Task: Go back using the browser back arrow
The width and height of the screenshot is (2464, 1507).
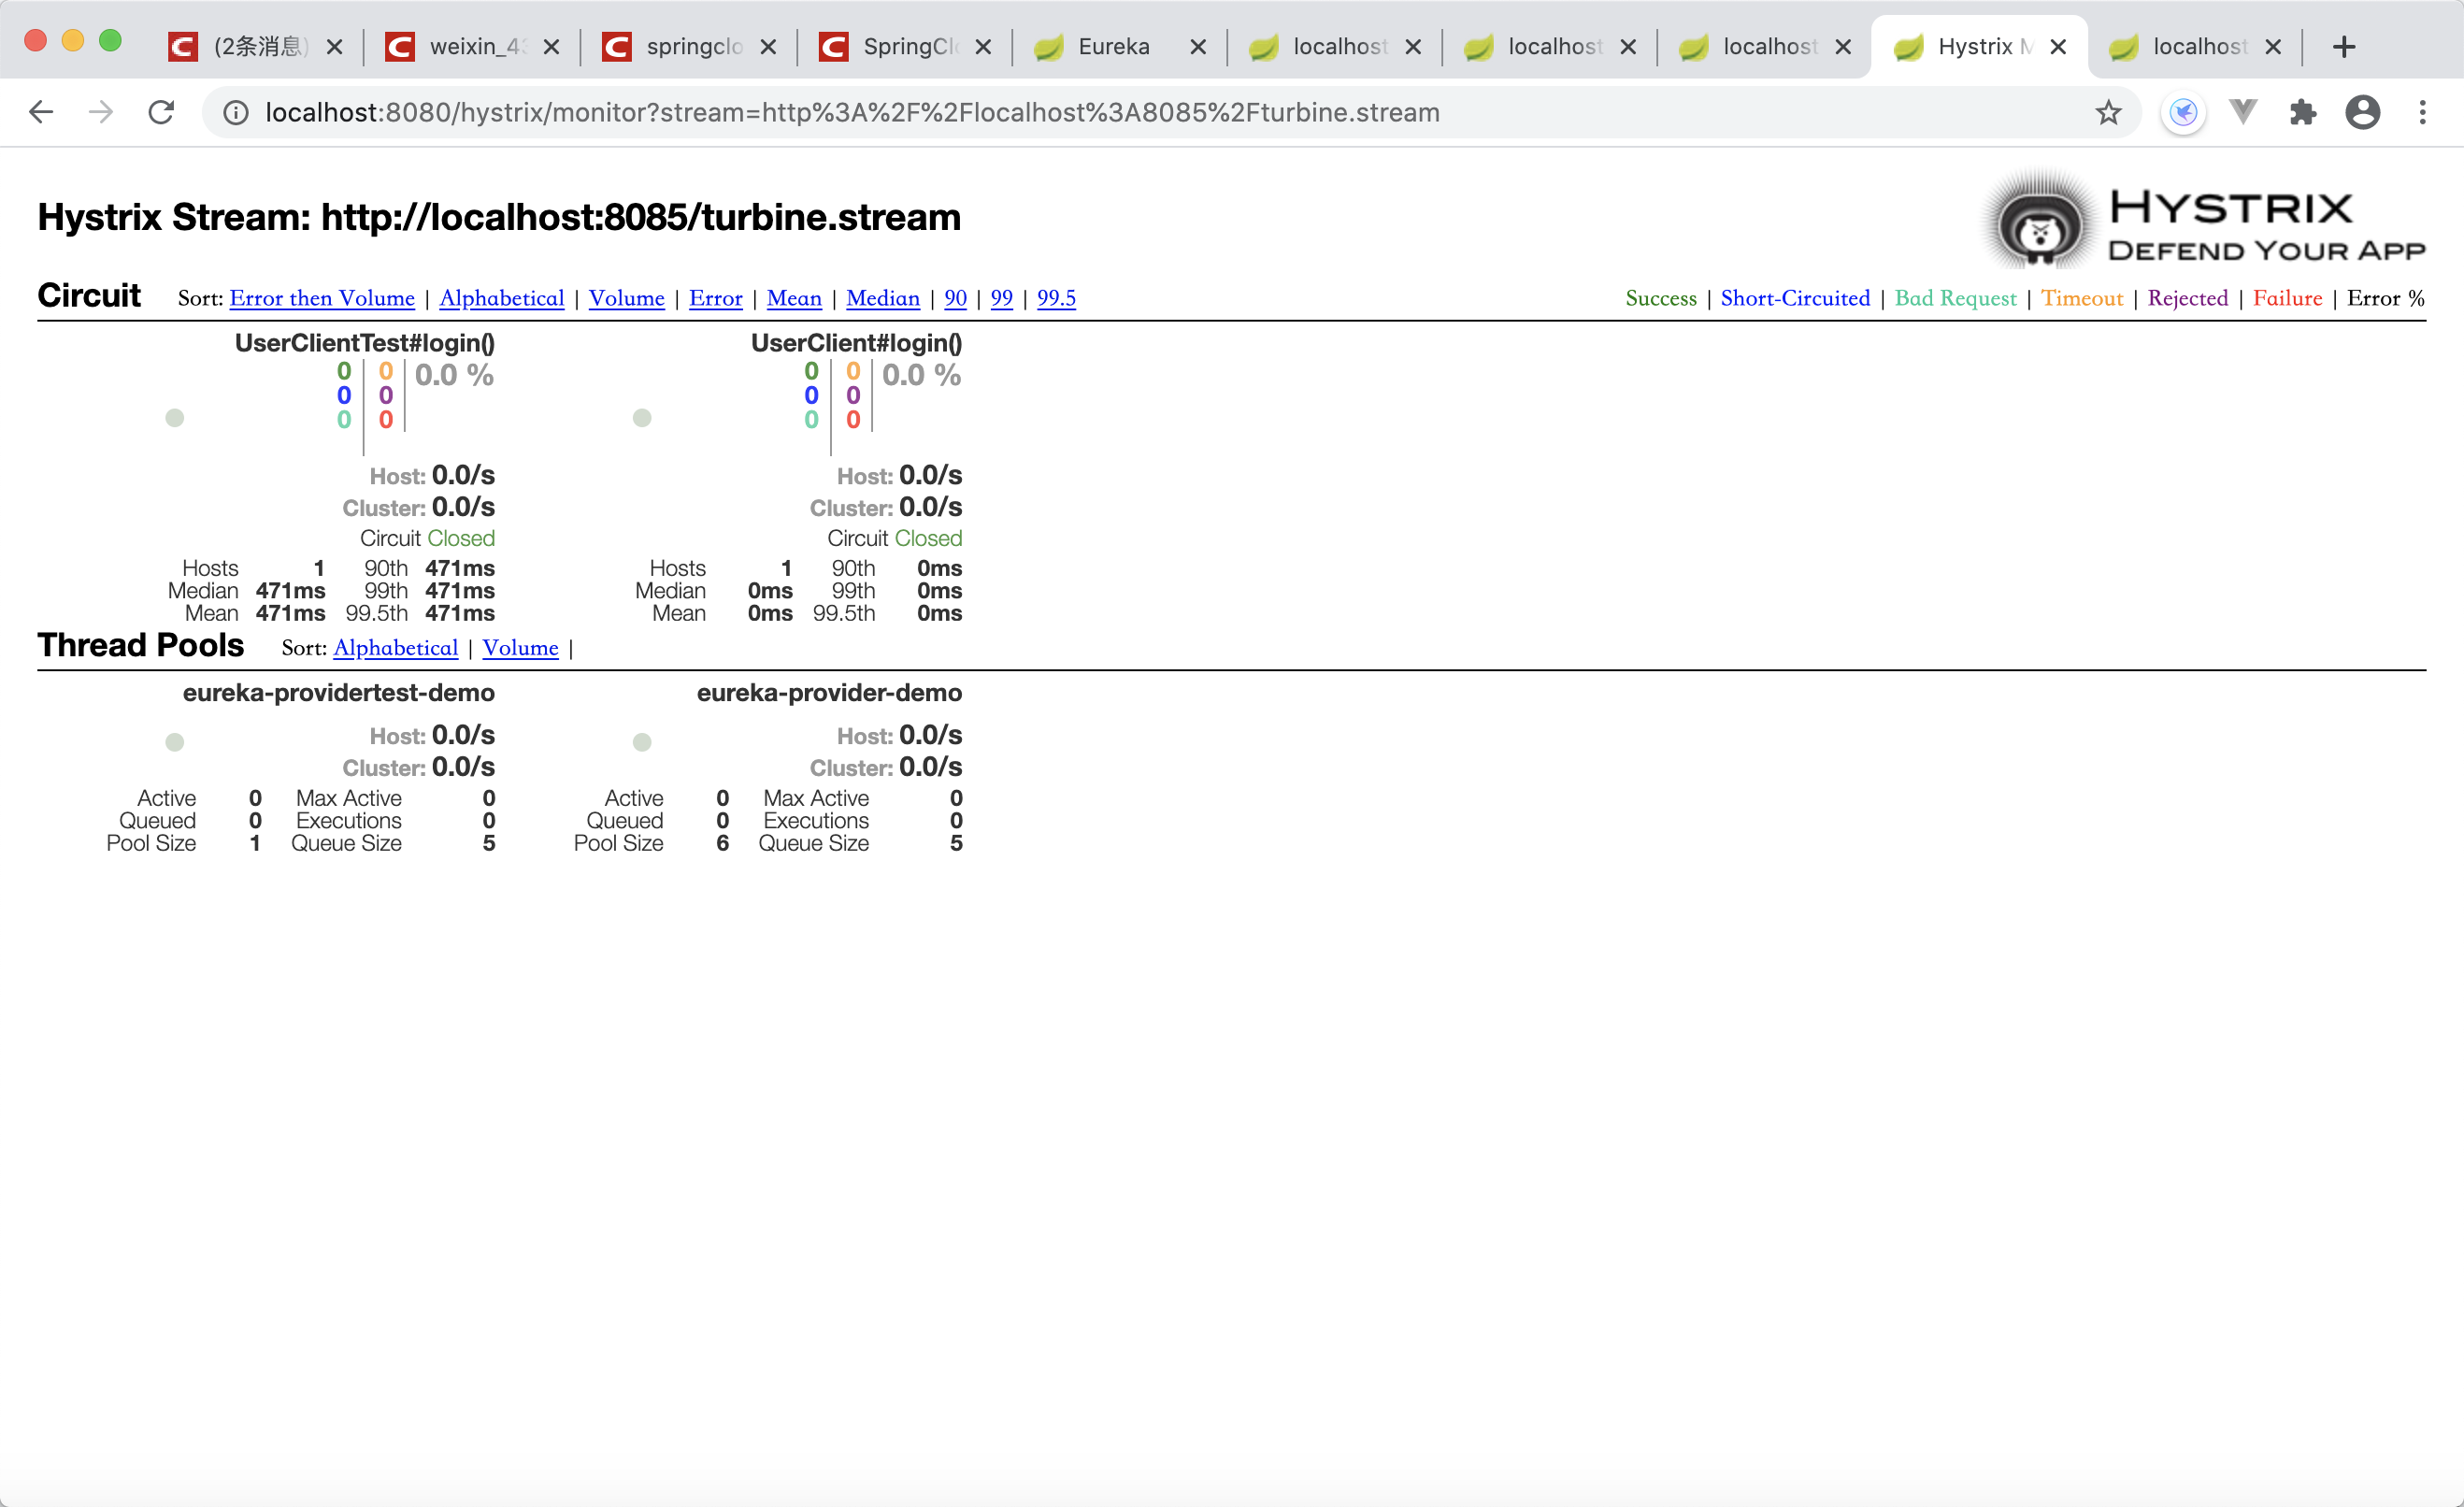Action: pos(41,112)
